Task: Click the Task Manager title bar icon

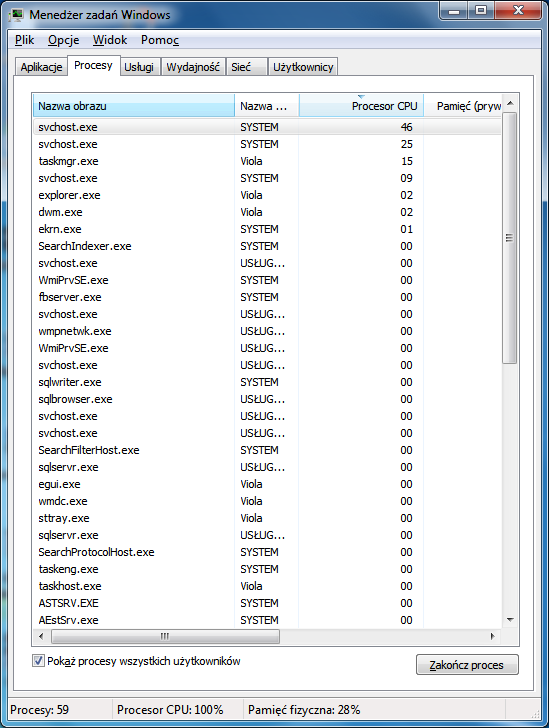Action: tap(17, 15)
